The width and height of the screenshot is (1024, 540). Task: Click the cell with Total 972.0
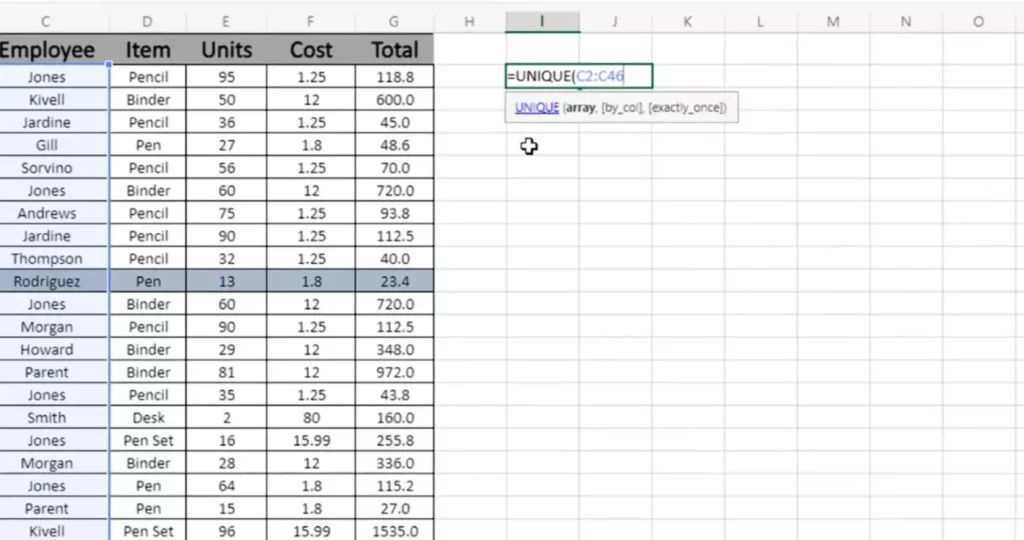click(394, 373)
